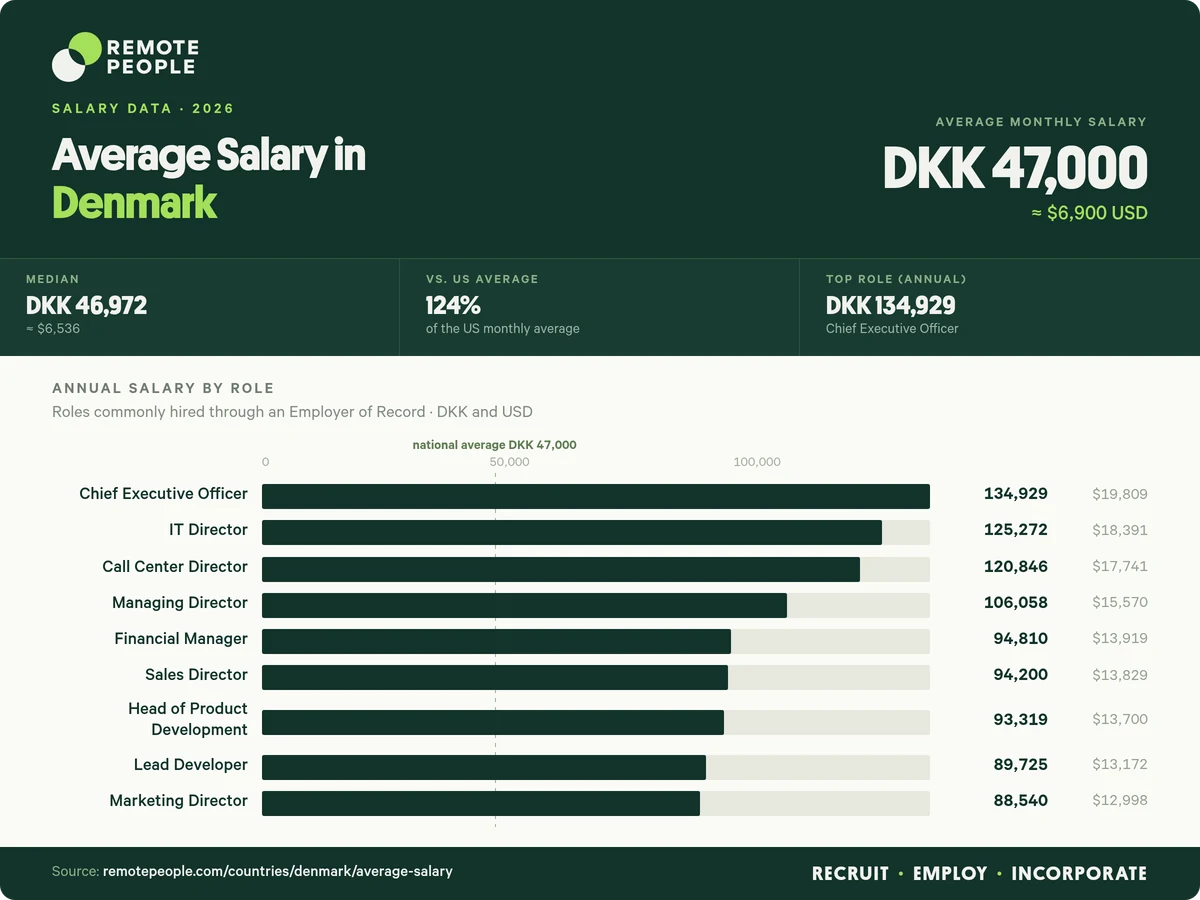Click the '94,200' salary value
This screenshot has width=1200, height=900.
pos(1020,674)
